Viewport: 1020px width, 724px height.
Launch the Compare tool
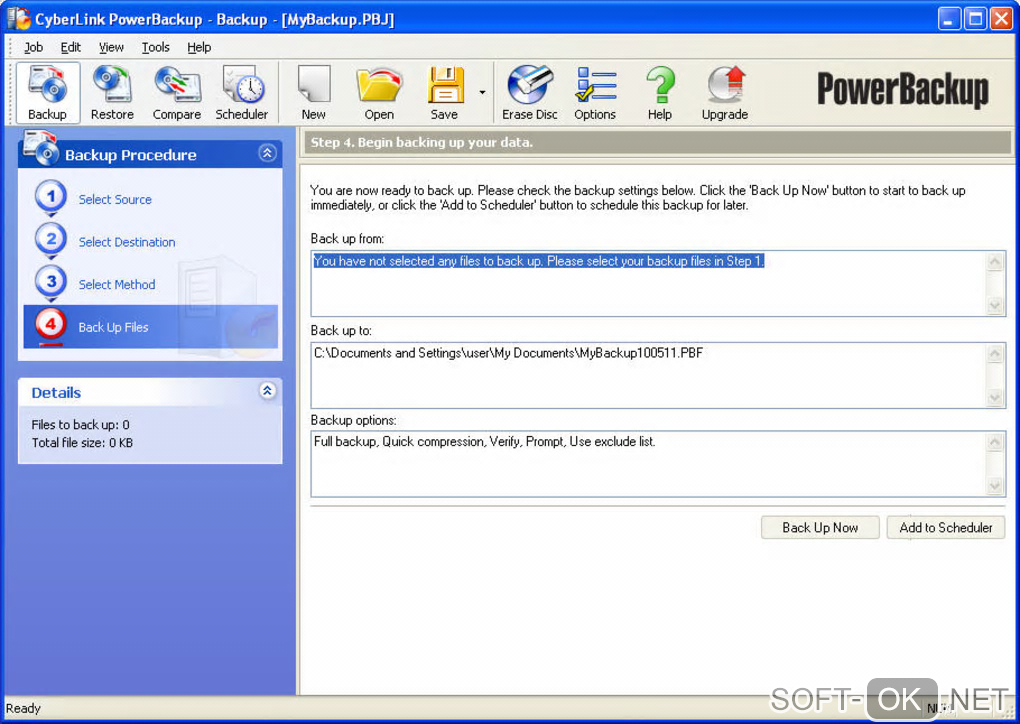[177, 92]
